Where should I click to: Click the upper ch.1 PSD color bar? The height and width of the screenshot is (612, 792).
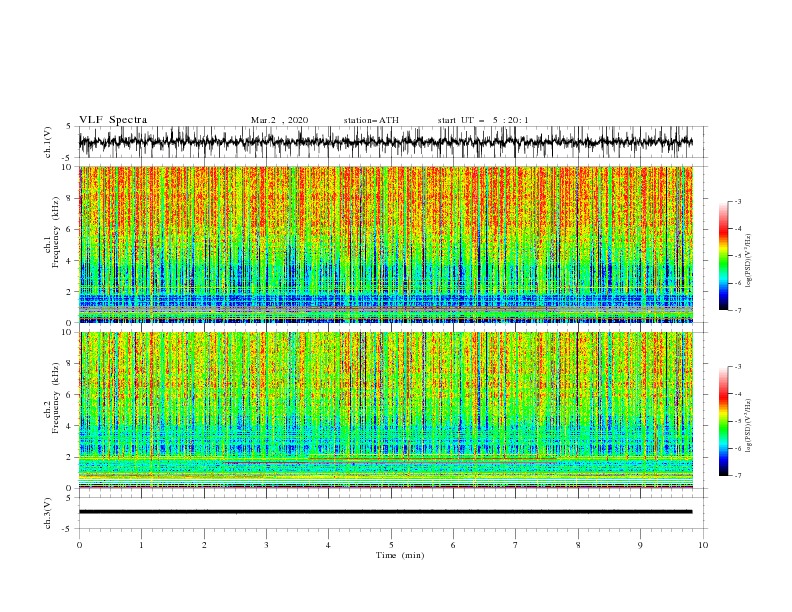click(724, 256)
